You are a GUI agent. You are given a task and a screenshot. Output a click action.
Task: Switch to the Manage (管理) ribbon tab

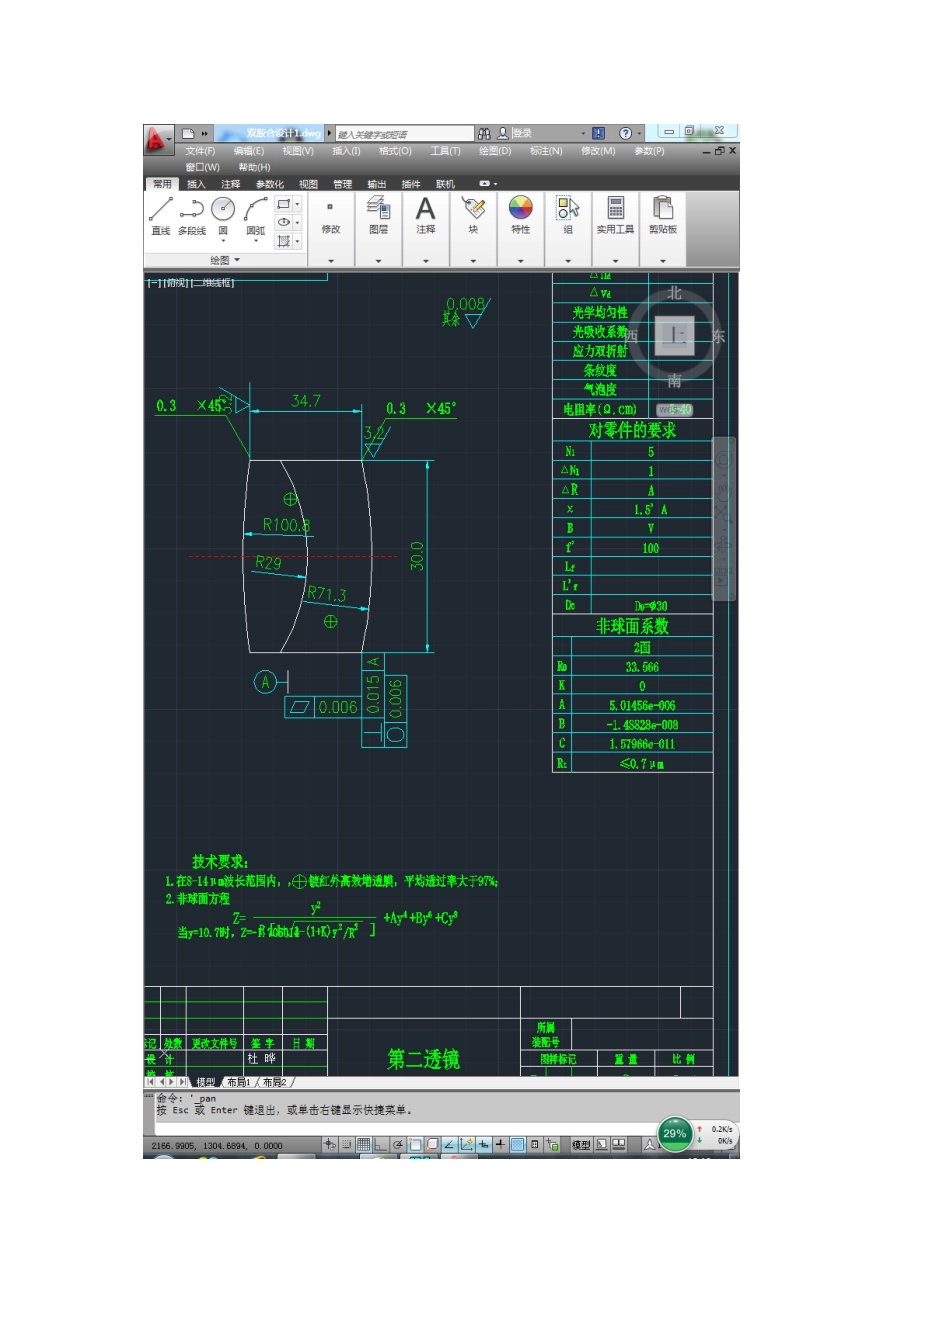pos(343,184)
